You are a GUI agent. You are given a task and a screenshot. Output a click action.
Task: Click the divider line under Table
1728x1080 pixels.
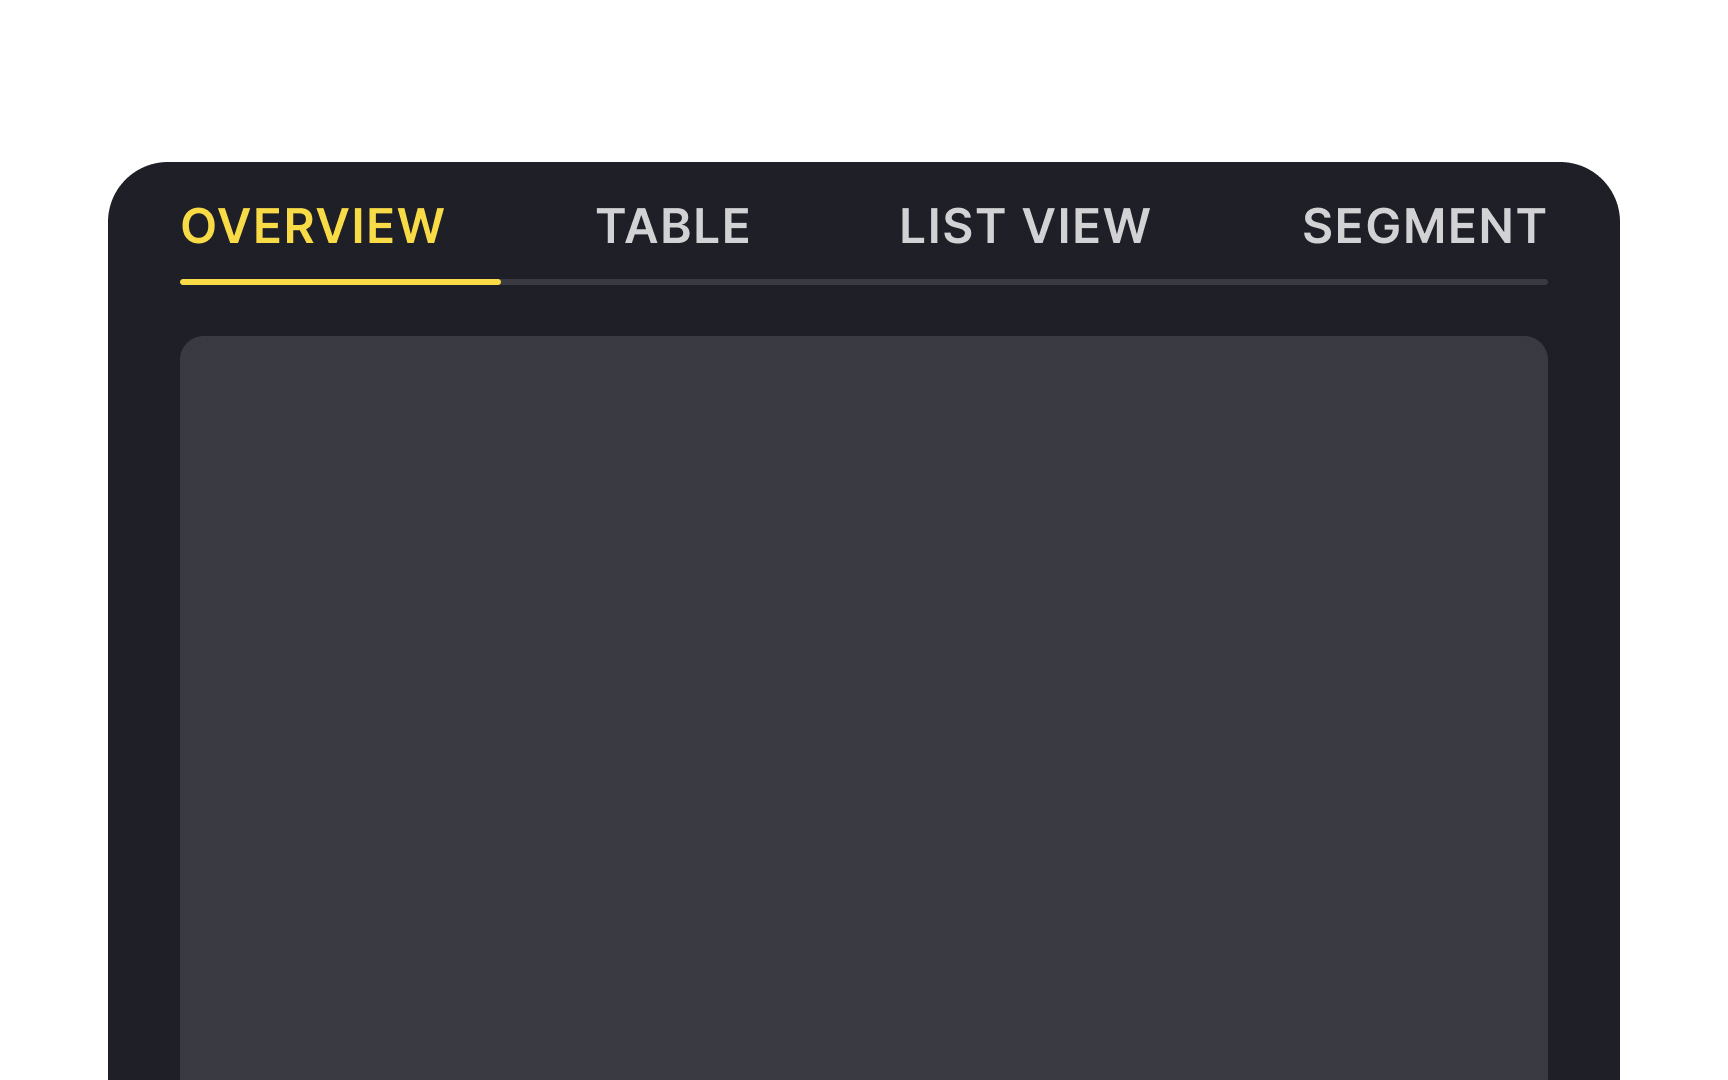click(x=673, y=282)
